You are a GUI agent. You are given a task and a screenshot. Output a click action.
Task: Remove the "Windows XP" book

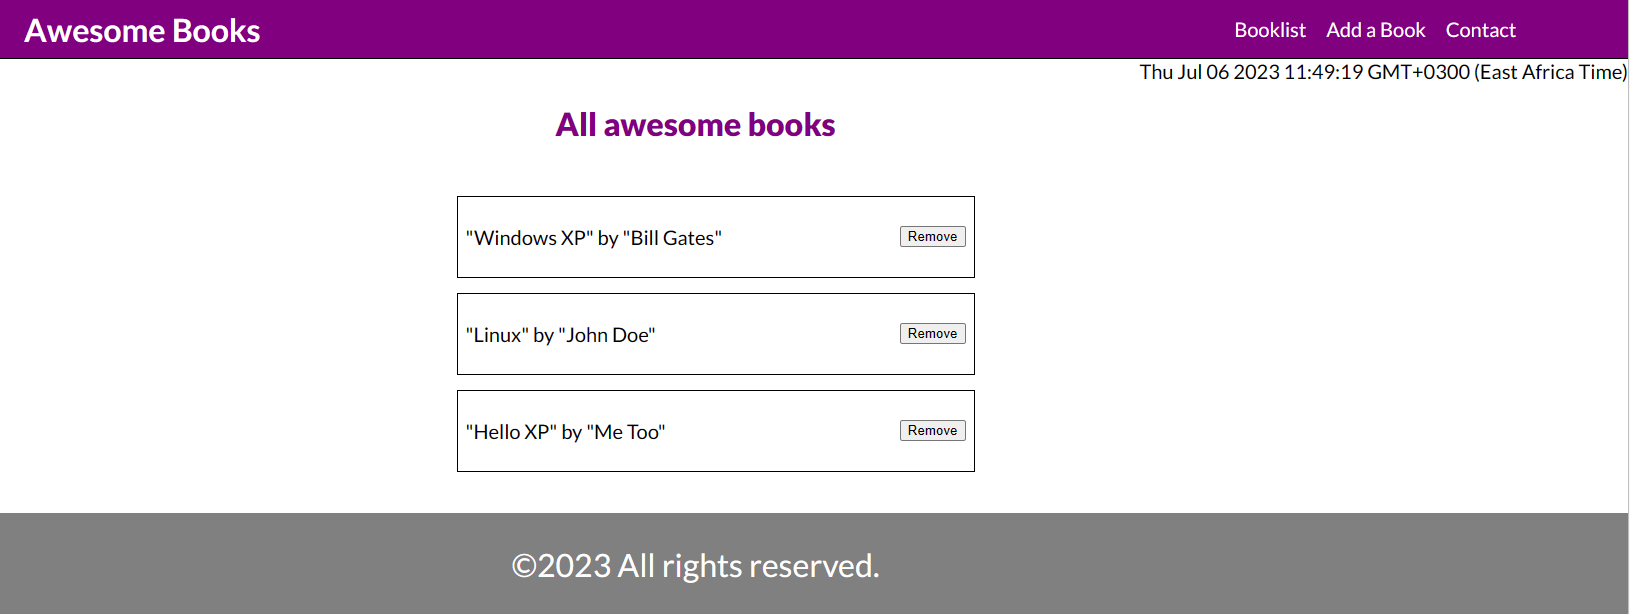pyautogui.click(x=932, y=236)
